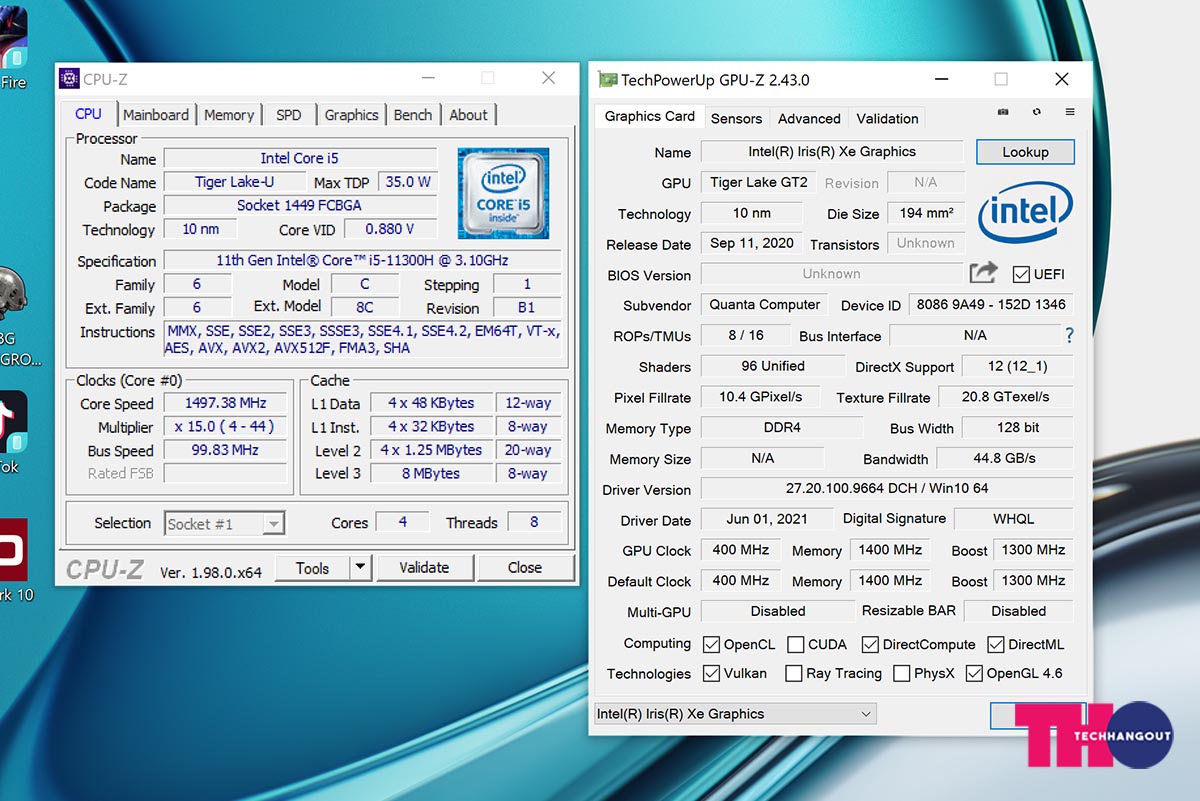Click the code name "Tiger Lake-U"

point(235,182)
